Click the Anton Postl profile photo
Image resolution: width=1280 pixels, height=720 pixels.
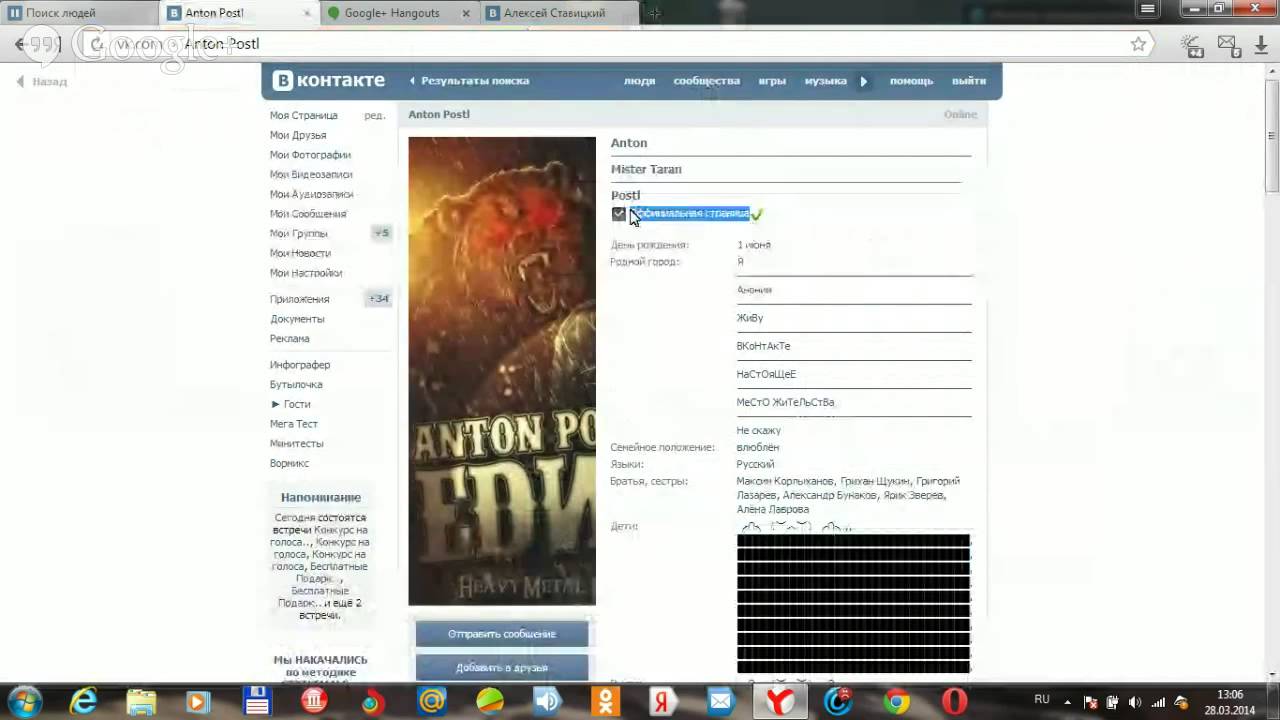(502, 371)
